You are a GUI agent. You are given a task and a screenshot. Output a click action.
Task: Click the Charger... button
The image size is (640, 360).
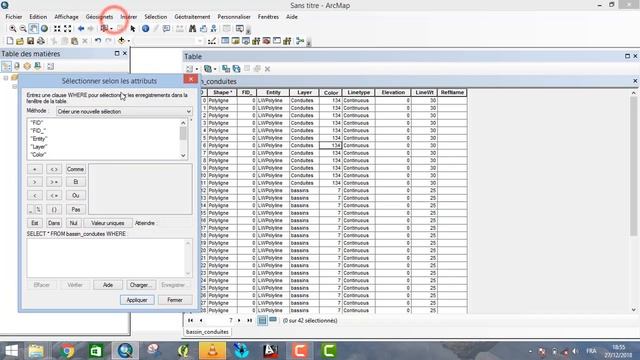click(x=140, y=285)
